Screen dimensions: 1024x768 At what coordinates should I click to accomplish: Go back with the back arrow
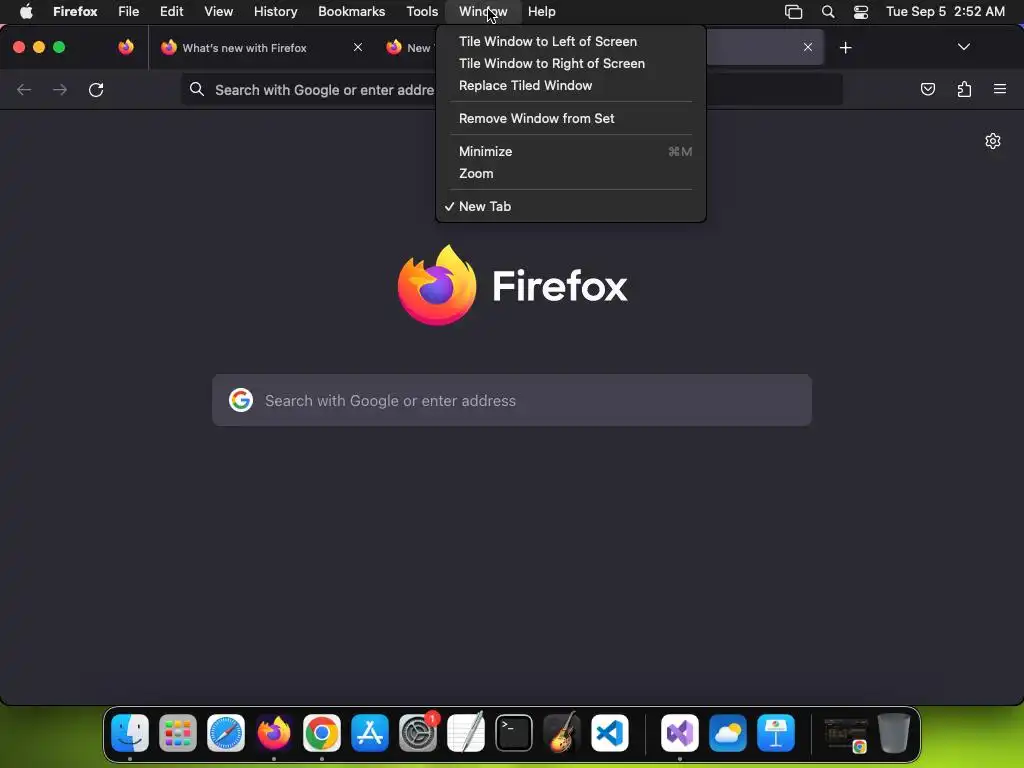pyautogui.click(x=24, y=89)
